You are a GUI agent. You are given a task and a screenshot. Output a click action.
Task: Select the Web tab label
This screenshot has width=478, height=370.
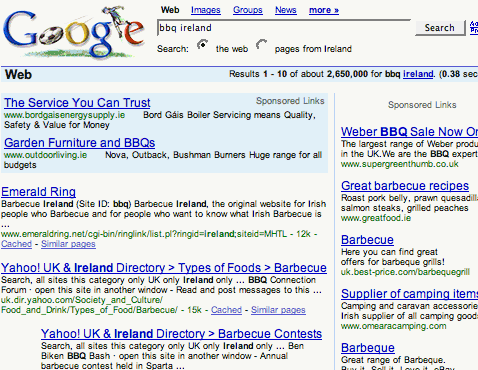[170, 10]
